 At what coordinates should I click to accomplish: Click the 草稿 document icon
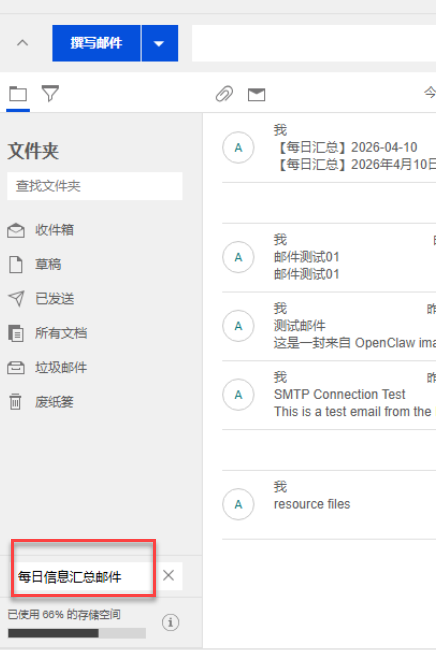pyautogui.click(x=16, y=264)
